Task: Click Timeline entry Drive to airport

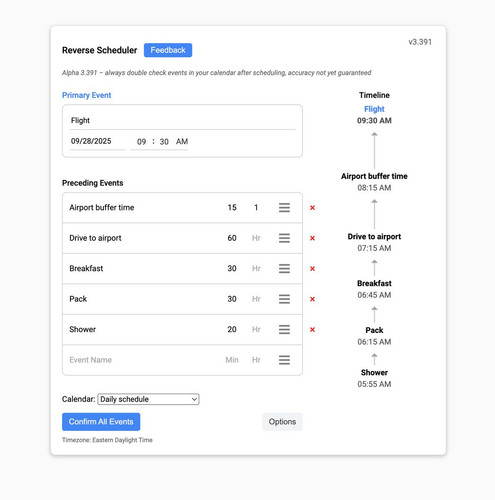Action: point(374,237)
